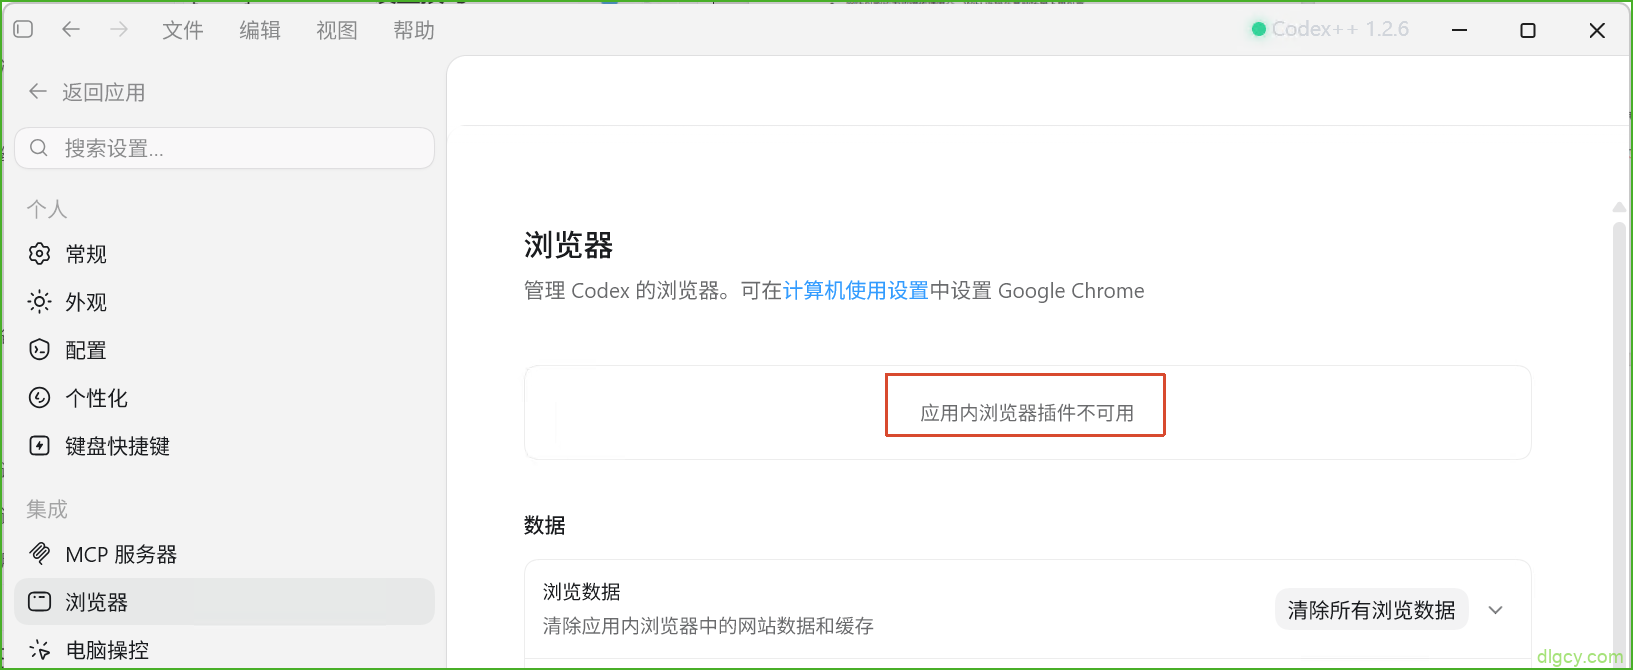This screenshot has height=670, width=1633.
Task: Open 电脑操控 computer control icon
Action: [x=40, y=650]
